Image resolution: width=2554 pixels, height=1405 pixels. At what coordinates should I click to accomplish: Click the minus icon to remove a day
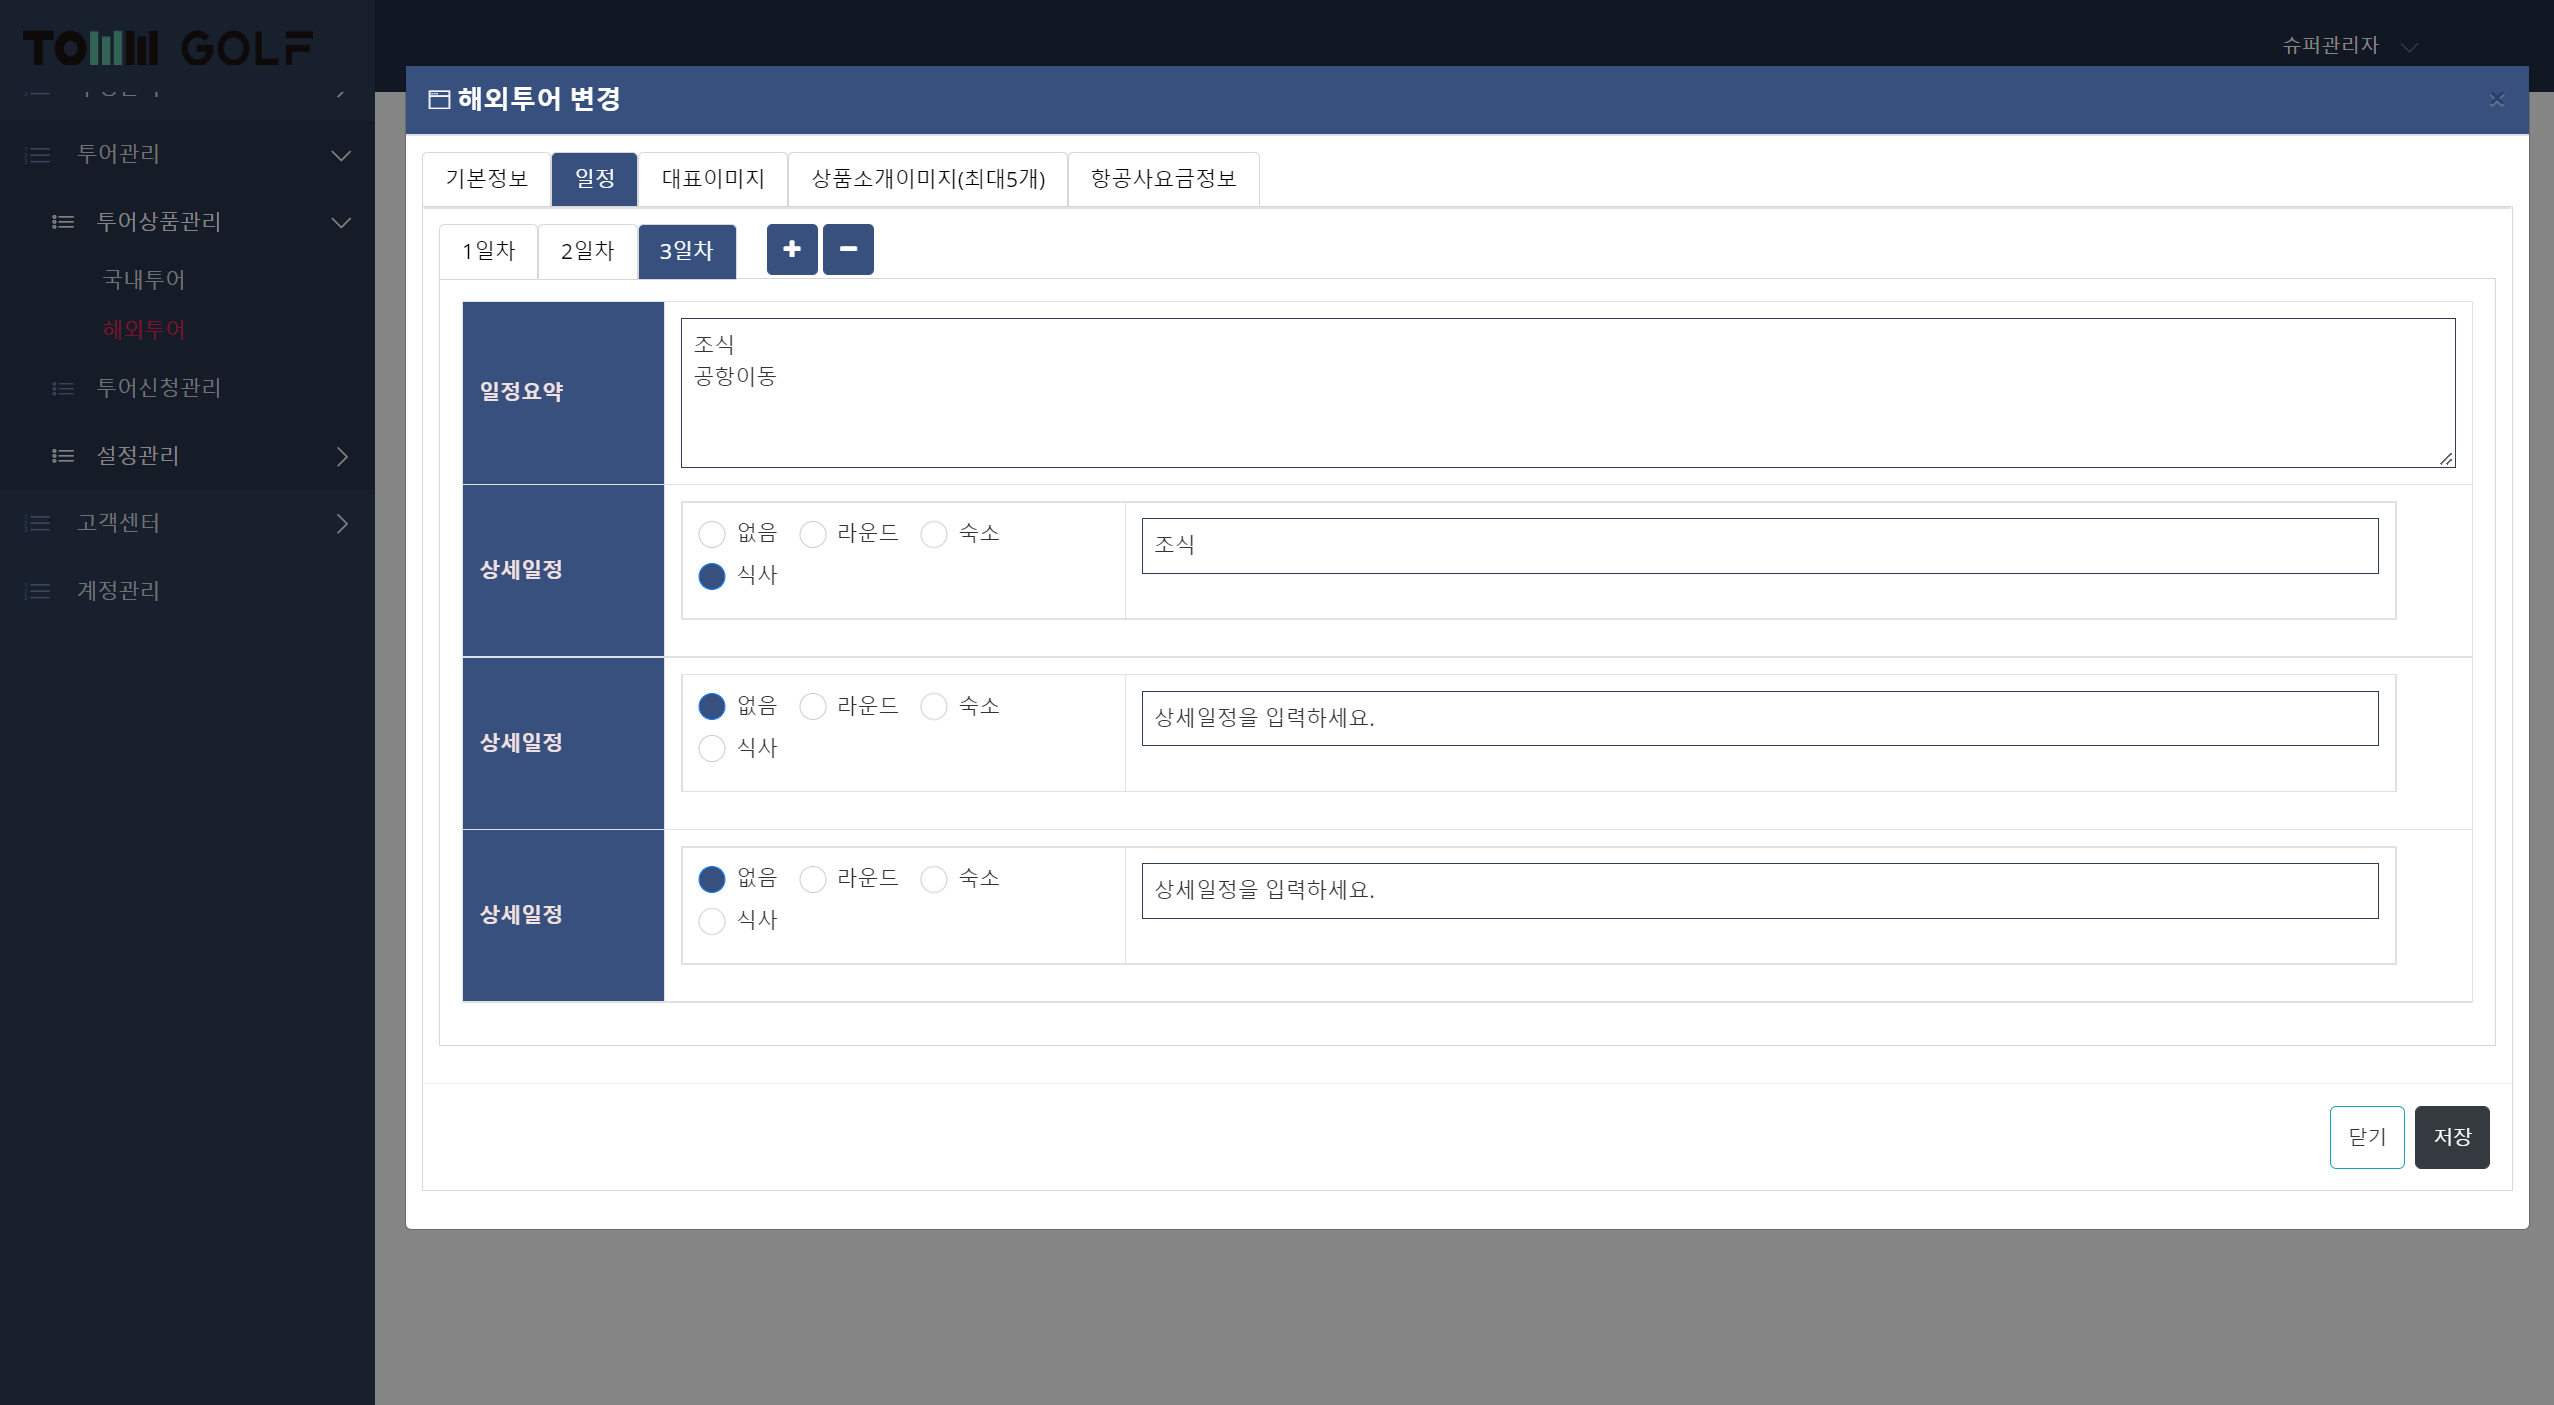click(x=848, y=249)
